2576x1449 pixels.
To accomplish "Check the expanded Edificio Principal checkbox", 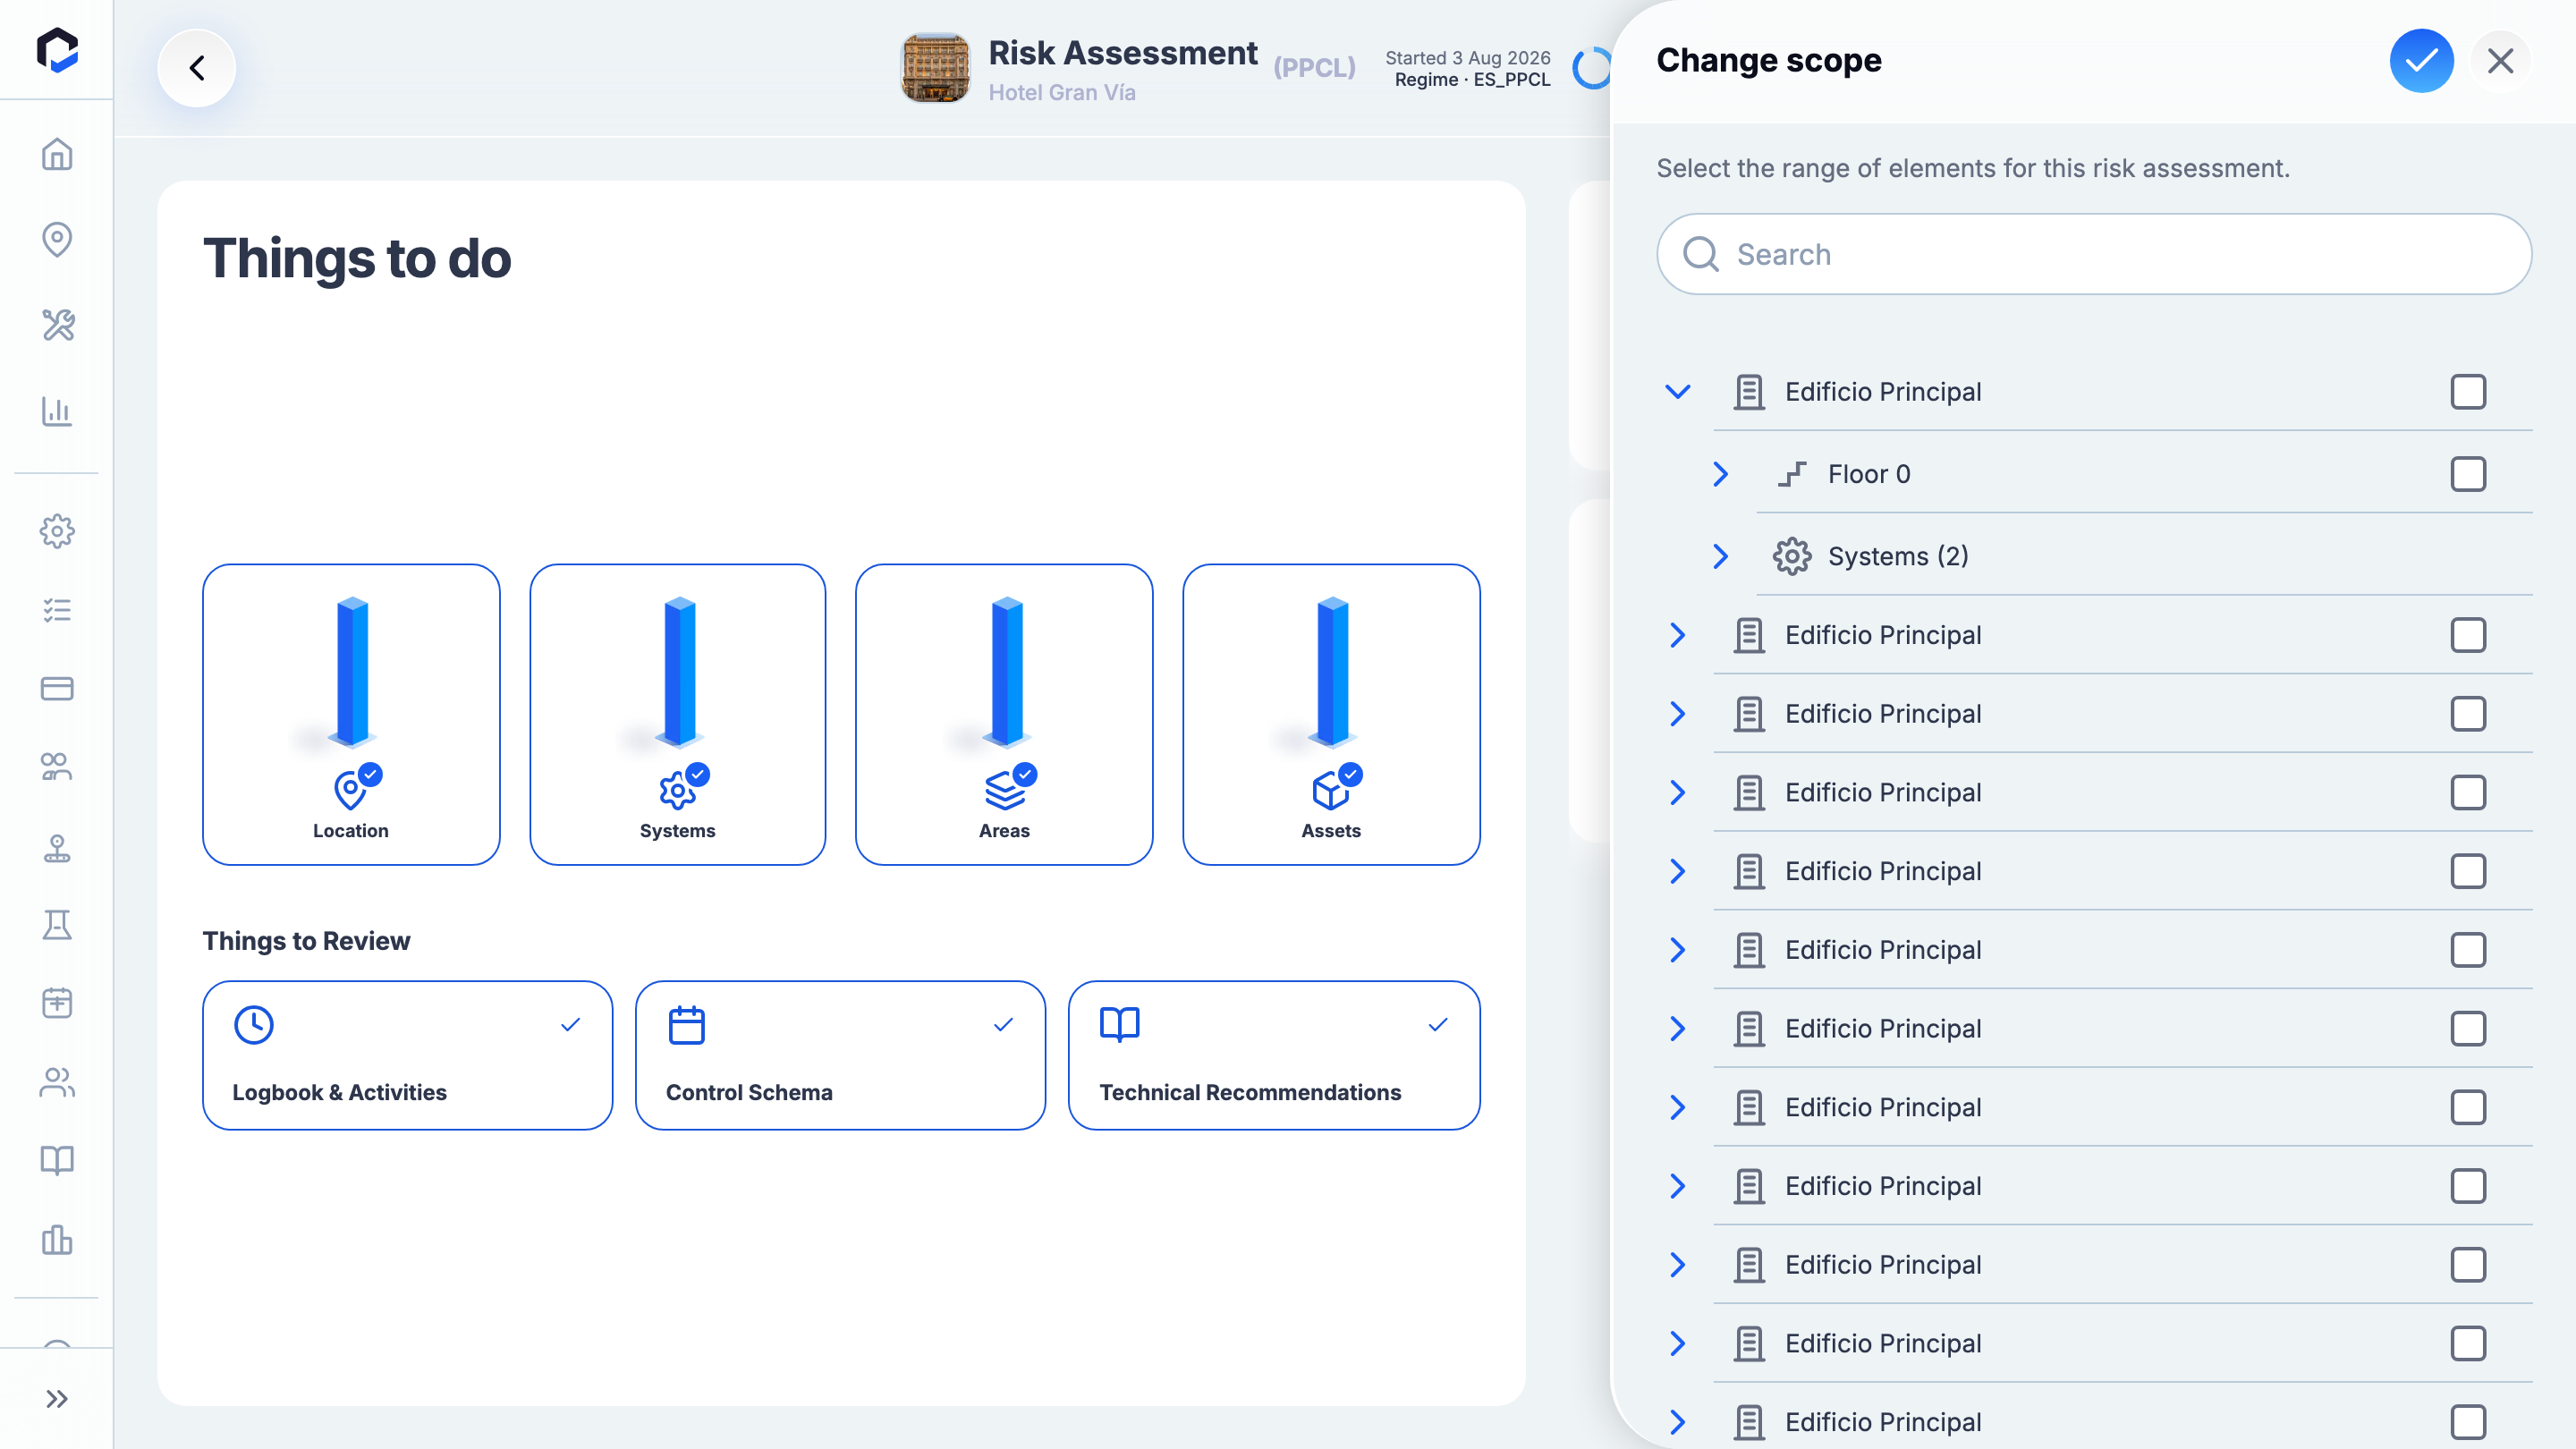I will 2468,392.
